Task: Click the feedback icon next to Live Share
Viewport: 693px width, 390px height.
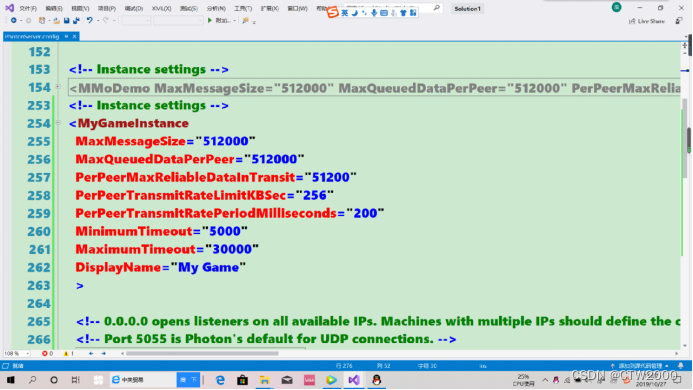Action: [x=679, y=21]
